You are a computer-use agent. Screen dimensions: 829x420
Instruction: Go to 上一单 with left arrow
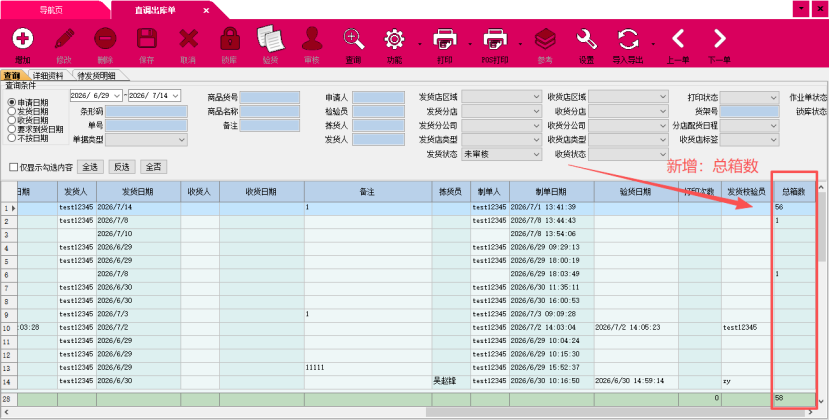677,39
